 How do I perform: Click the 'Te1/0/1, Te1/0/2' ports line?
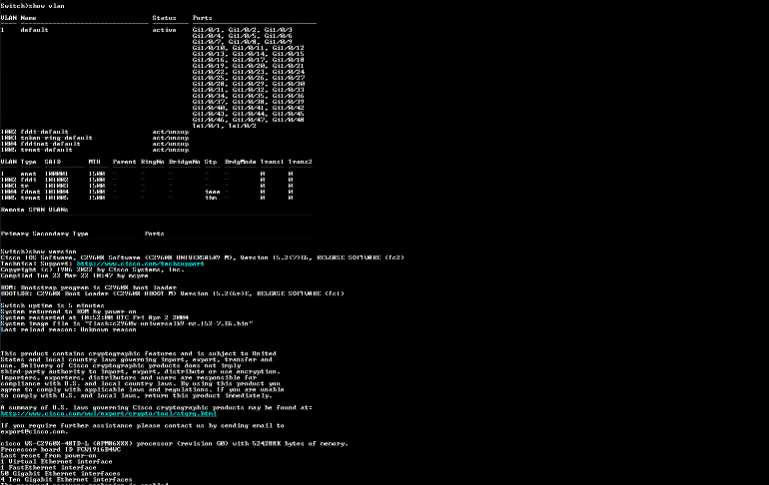[x=225, y=126]
